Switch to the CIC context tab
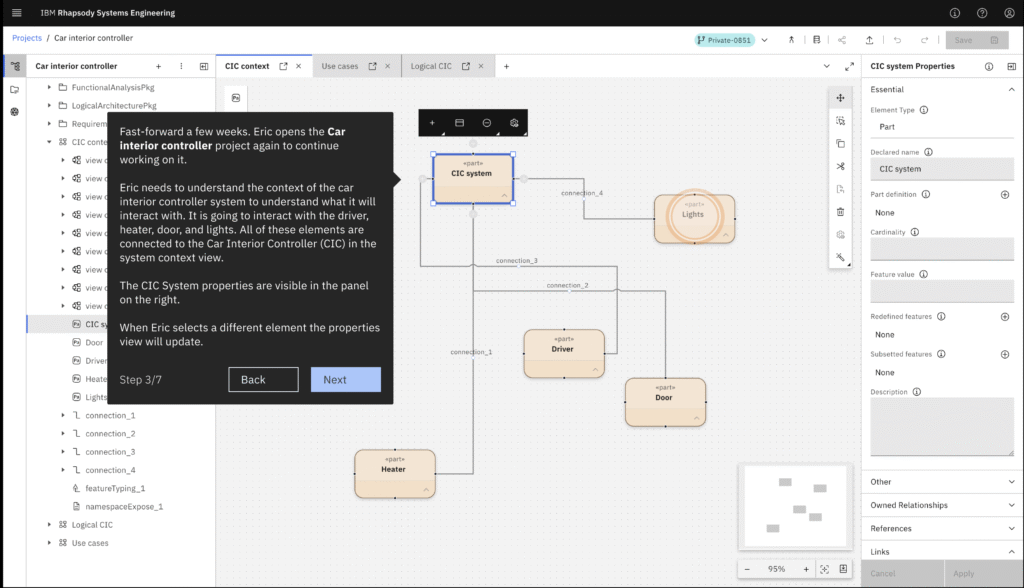Image resolution: width=1024 pixels, height=588 pixels. pyautogui.click(x=247, y=66)
